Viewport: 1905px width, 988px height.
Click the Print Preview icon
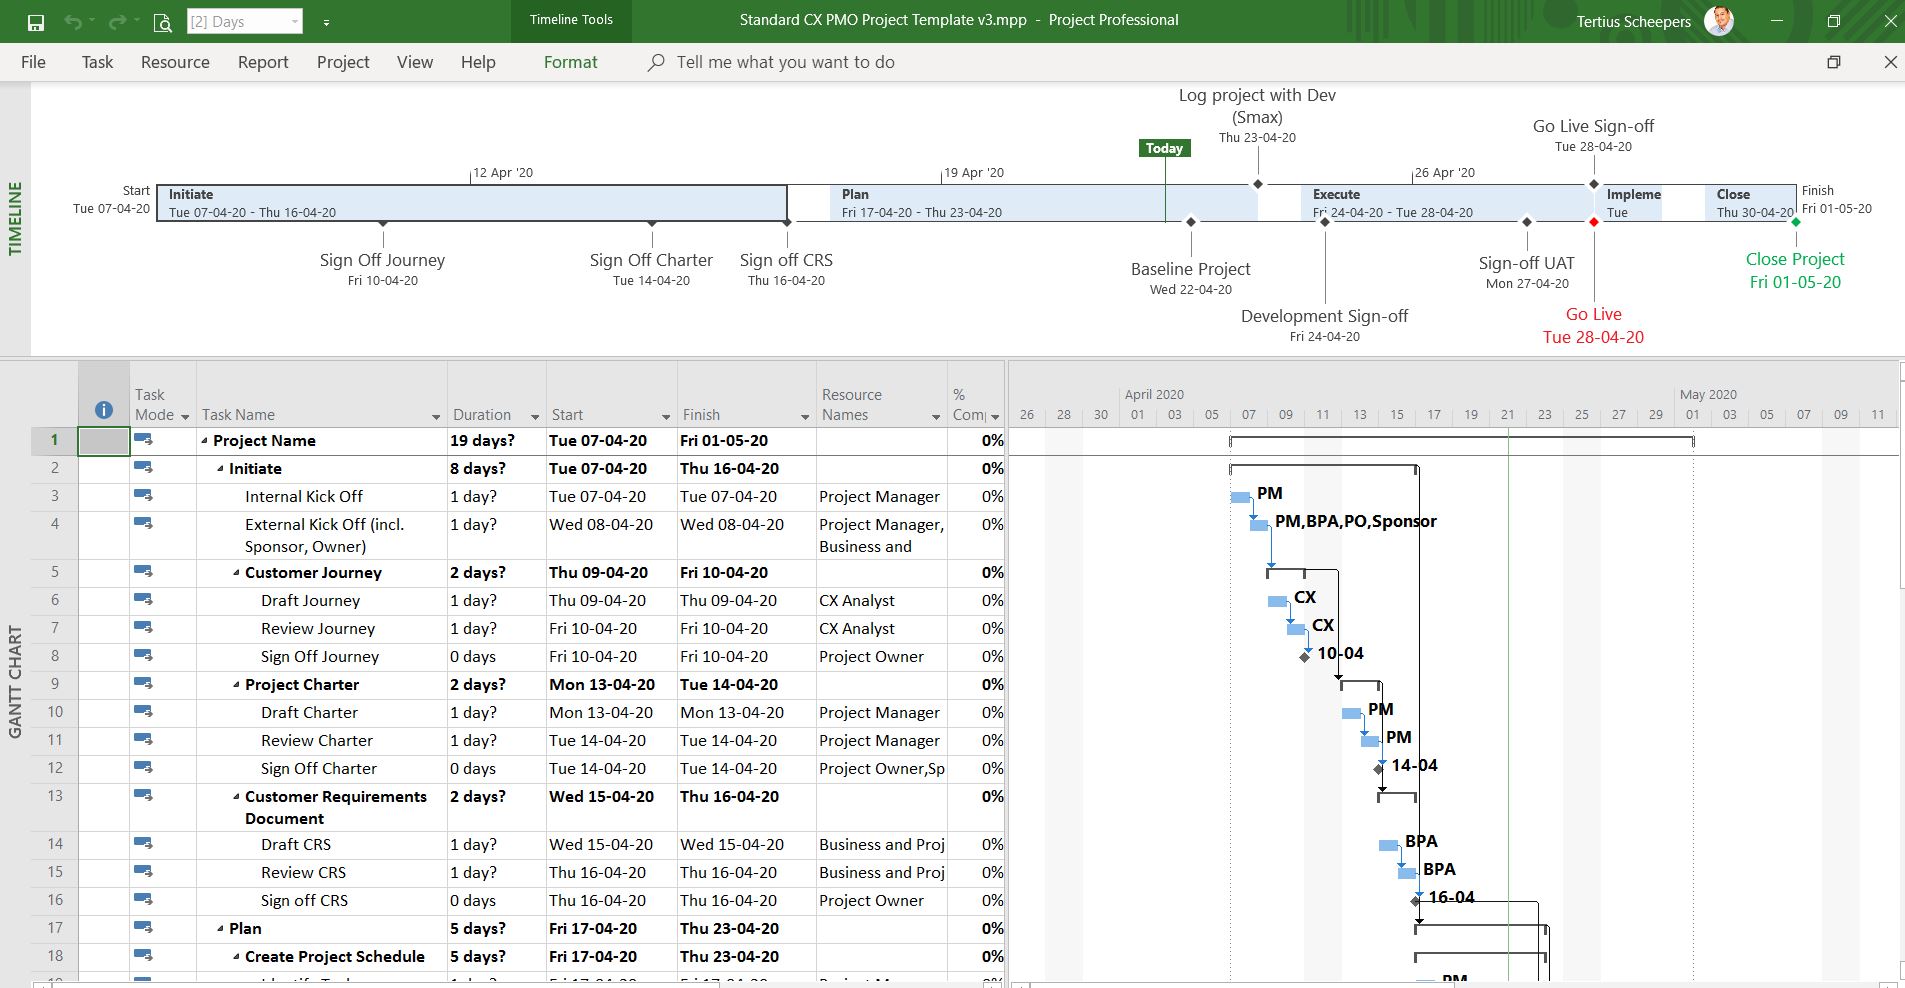[162, 22]
